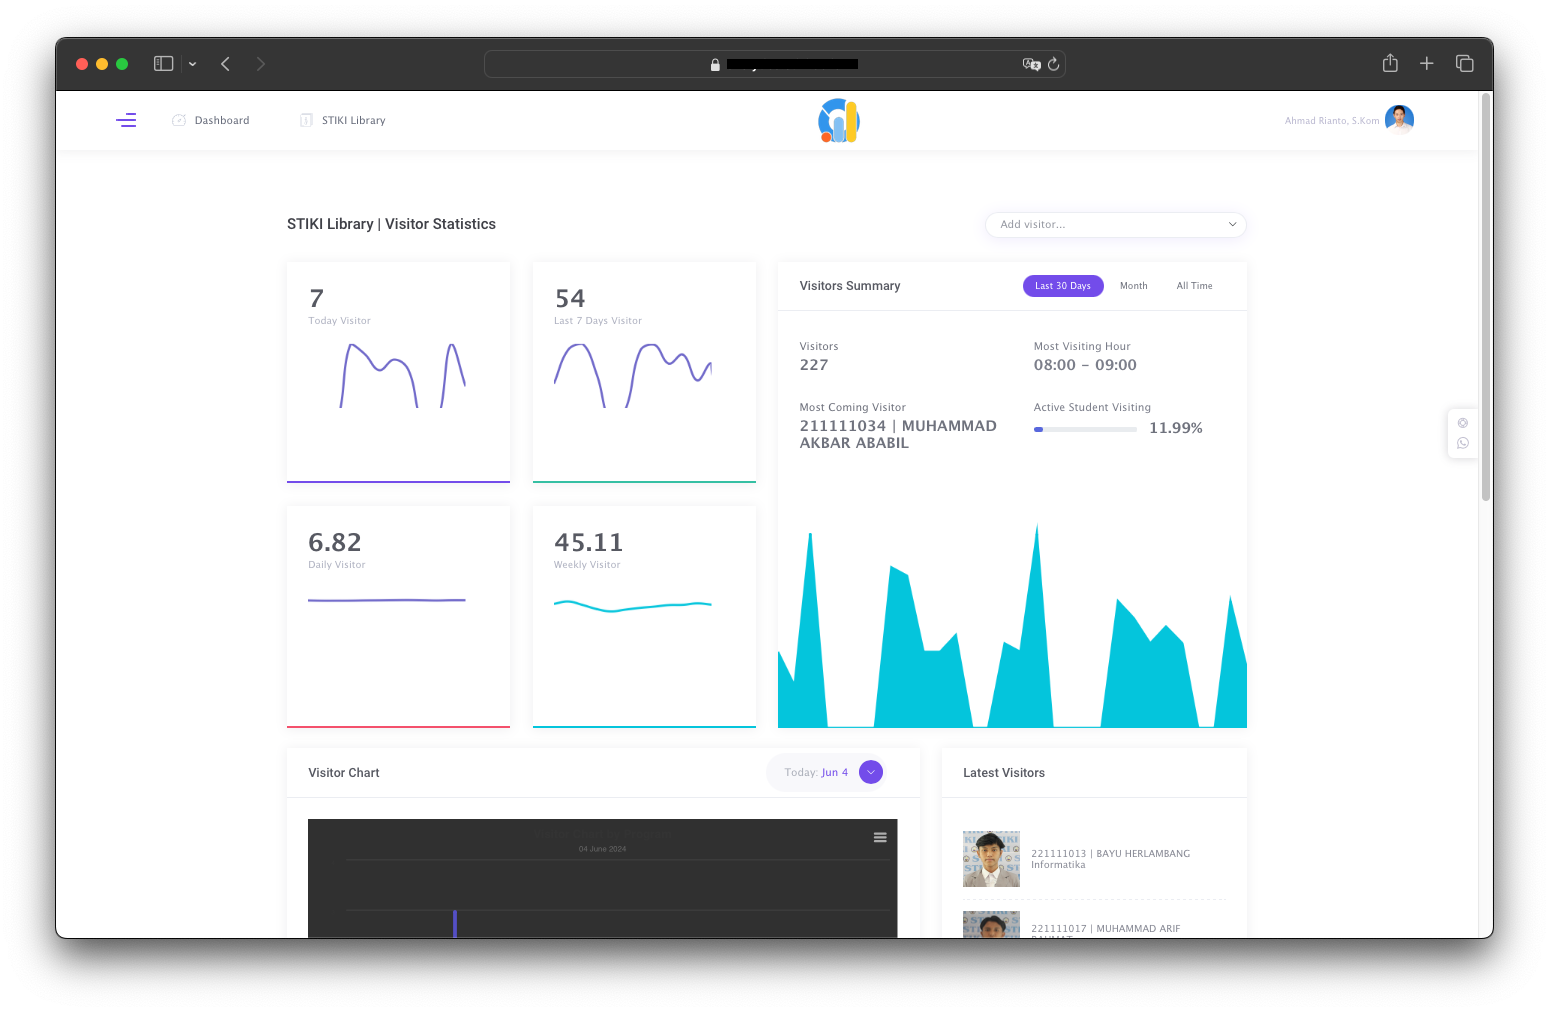Image resolution: width=1549 pixels, height=1012 pixels.
Task: Click the app logo in the header
Action: 838,120
